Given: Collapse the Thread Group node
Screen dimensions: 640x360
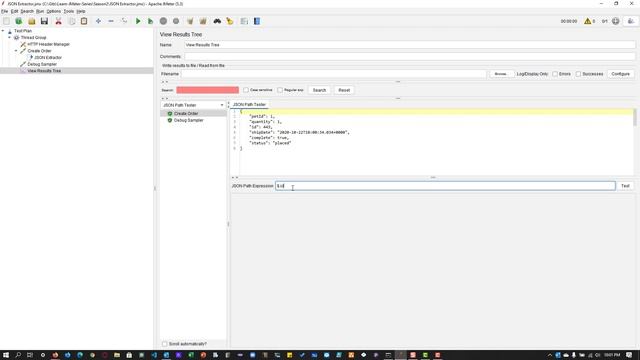Looking at the screenshot, I should click(x=10, y=38).
